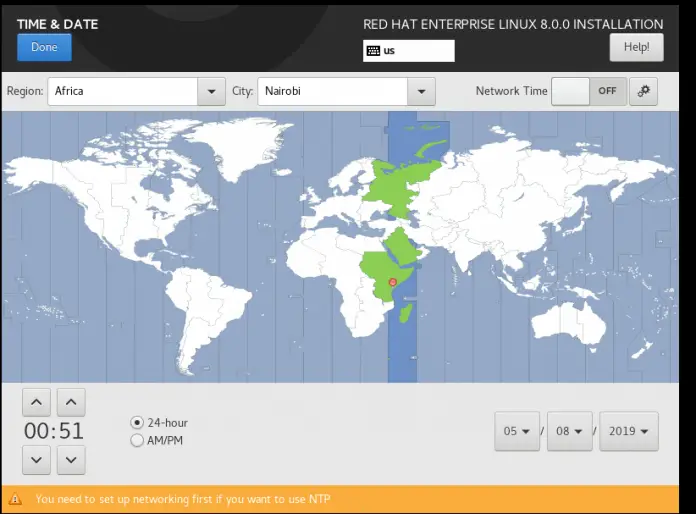The image size is (696, 514).
Task: Increase minutes with up arrow
Action: coord(70,403)
